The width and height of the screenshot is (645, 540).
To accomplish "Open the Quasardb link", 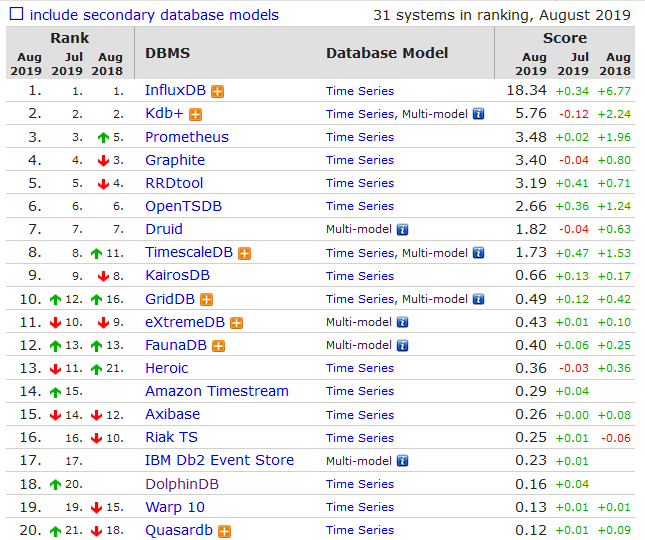I will point(179,530).
